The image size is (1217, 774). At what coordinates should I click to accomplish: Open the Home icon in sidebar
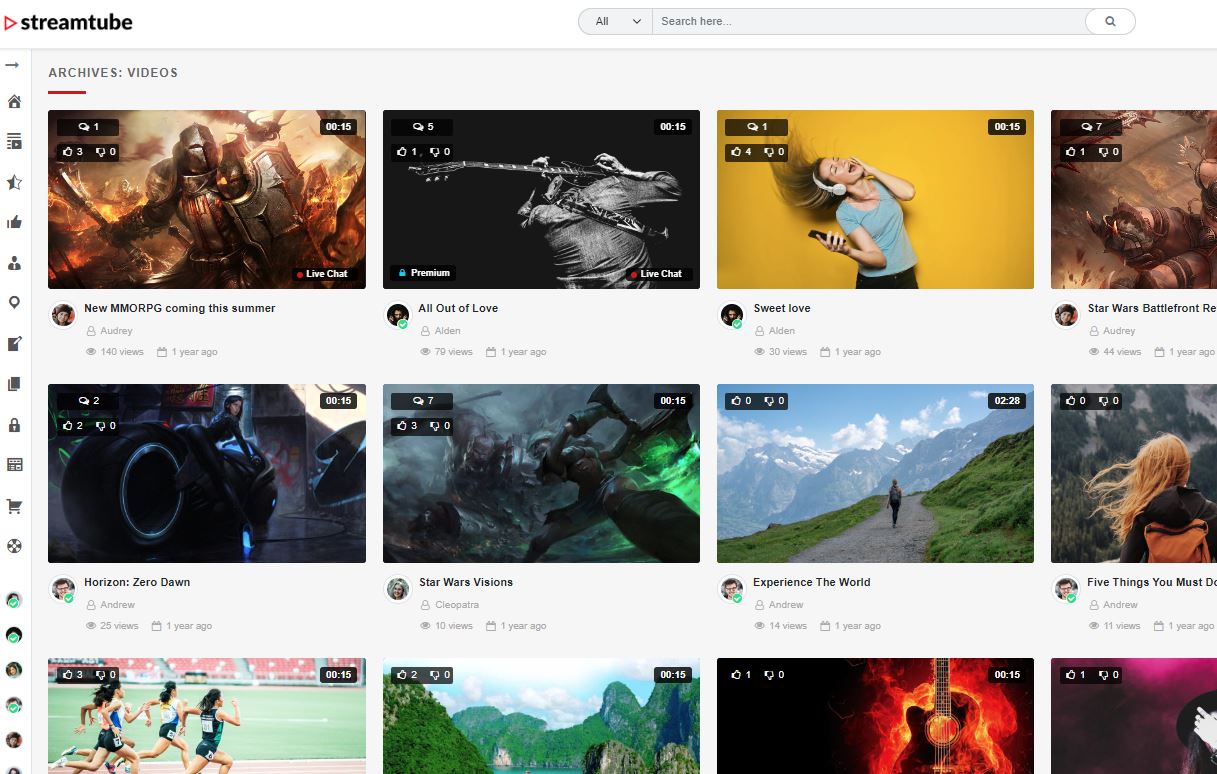(x=14, y=101)
